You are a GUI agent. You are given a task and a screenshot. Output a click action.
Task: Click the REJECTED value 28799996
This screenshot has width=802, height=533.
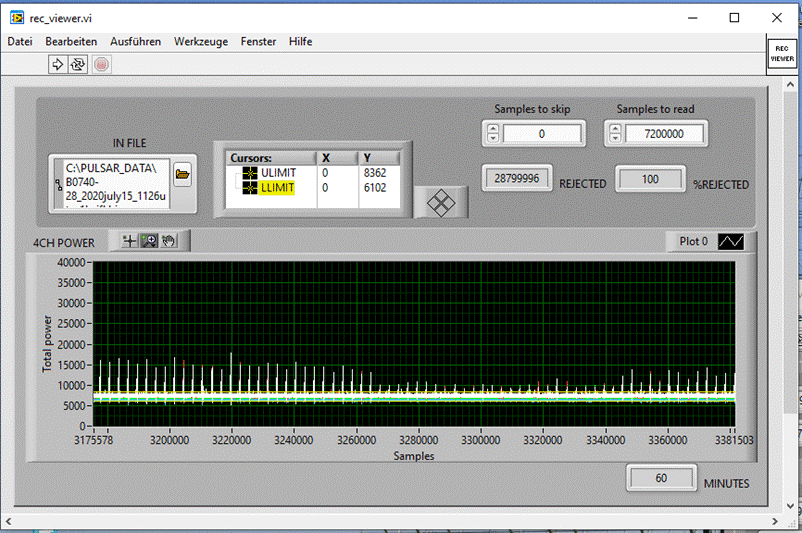pyautogui.click(x=517, y=179)
